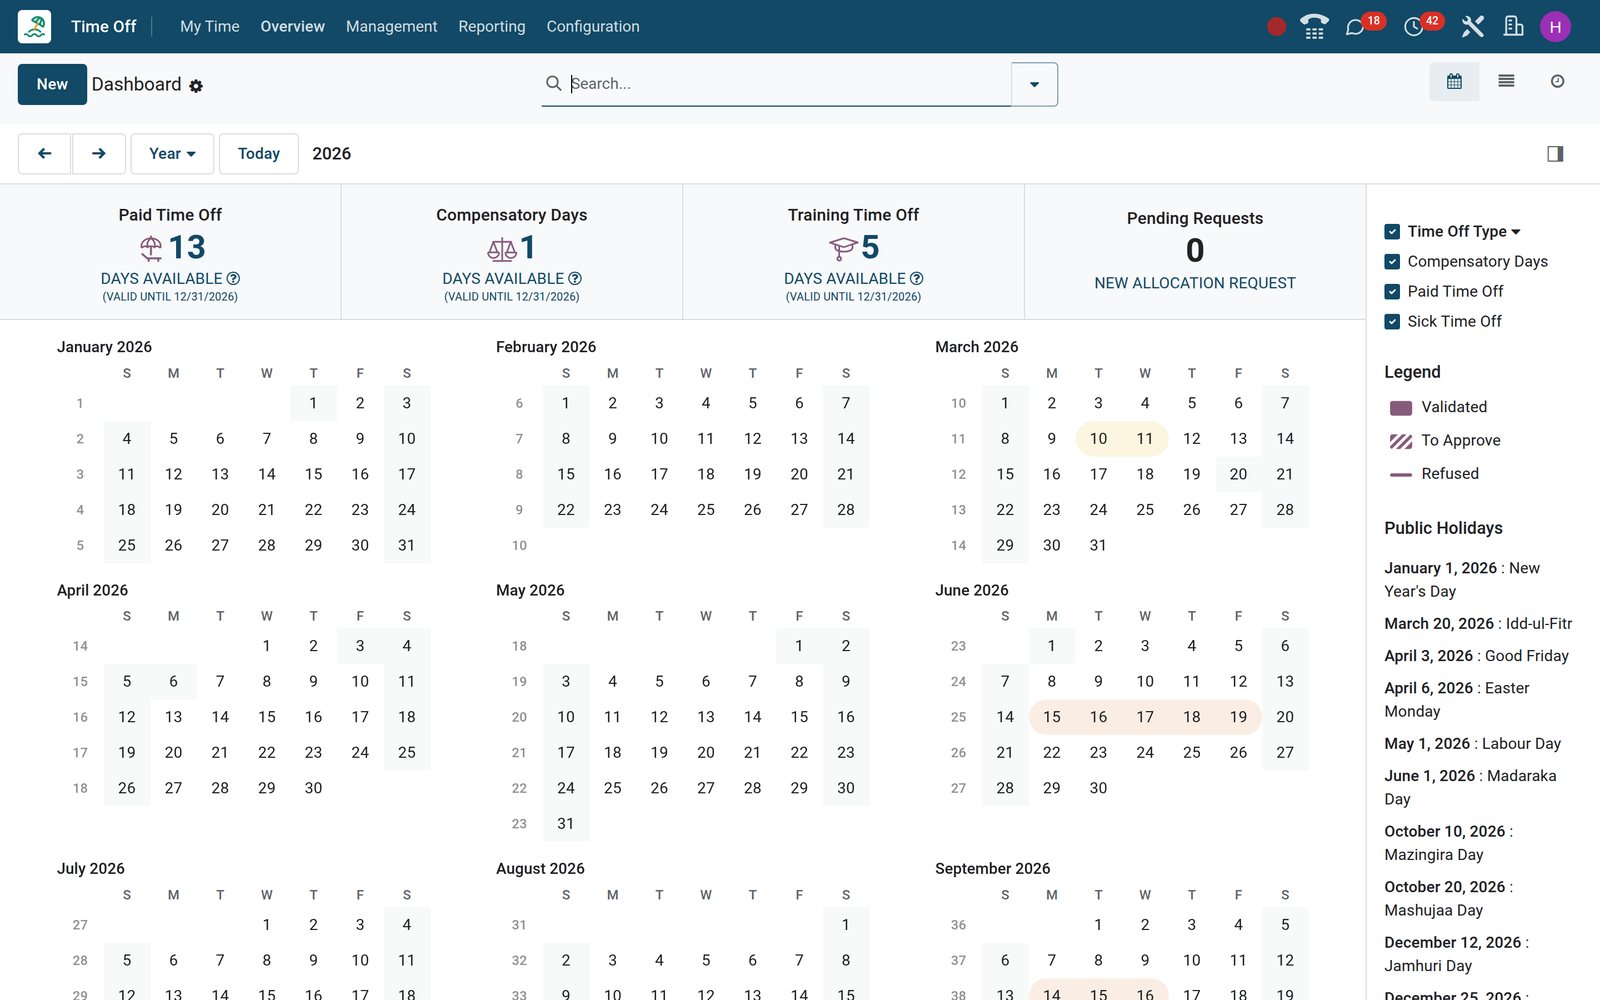This screenshot has width=1600, height=1000.
Task: Uncheck the Paid Time Off filter
Action: point(1392,292)
